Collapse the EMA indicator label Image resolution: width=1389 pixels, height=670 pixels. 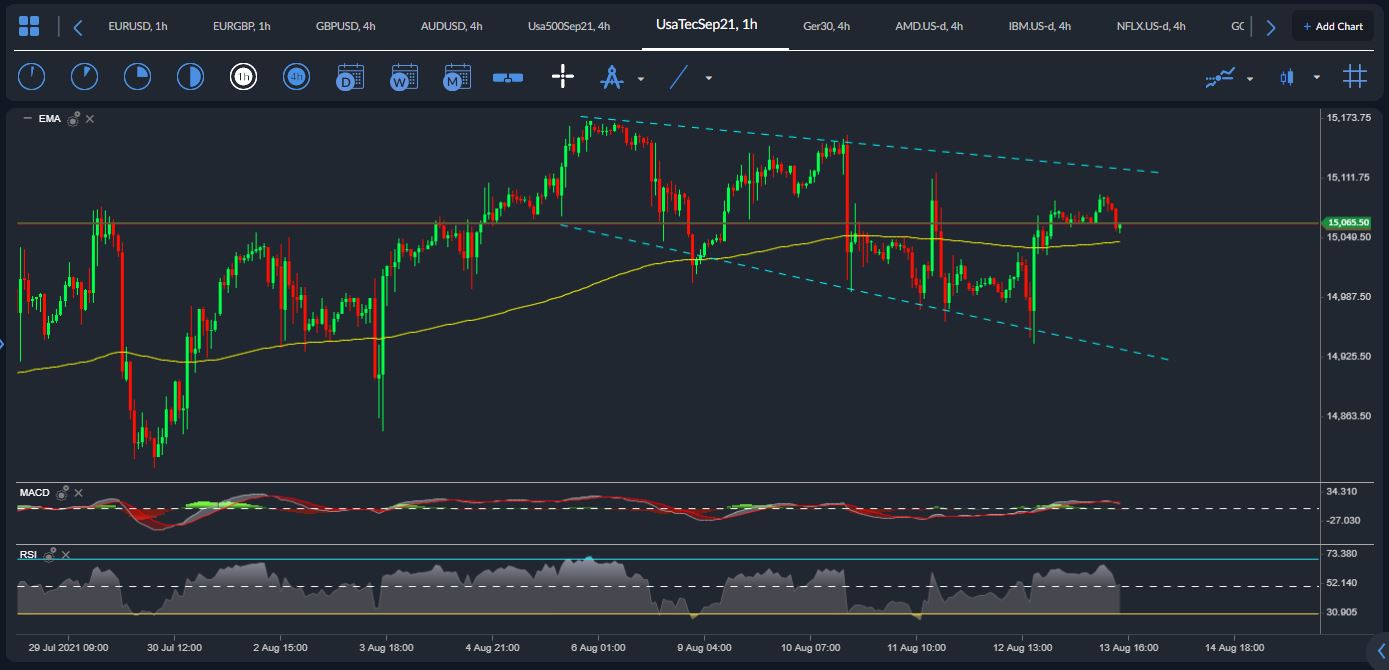point(27,119)
